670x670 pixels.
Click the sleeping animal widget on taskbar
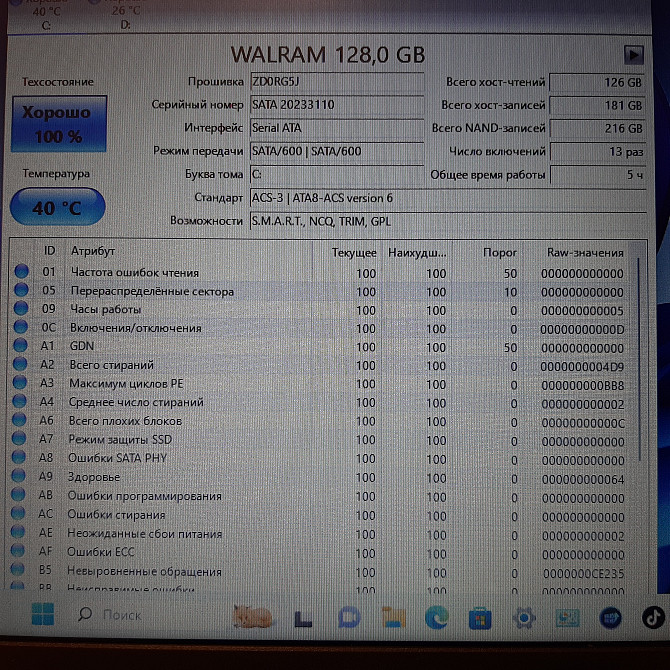tap(253, 616)
